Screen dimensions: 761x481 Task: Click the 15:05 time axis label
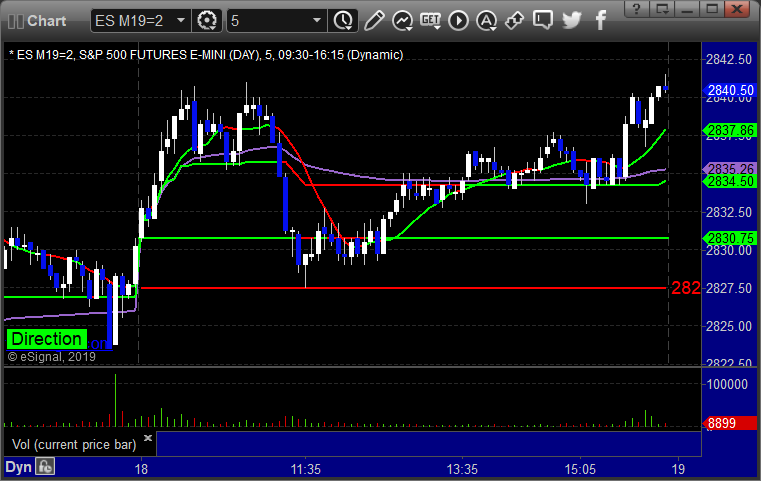[x=580, y=469]
